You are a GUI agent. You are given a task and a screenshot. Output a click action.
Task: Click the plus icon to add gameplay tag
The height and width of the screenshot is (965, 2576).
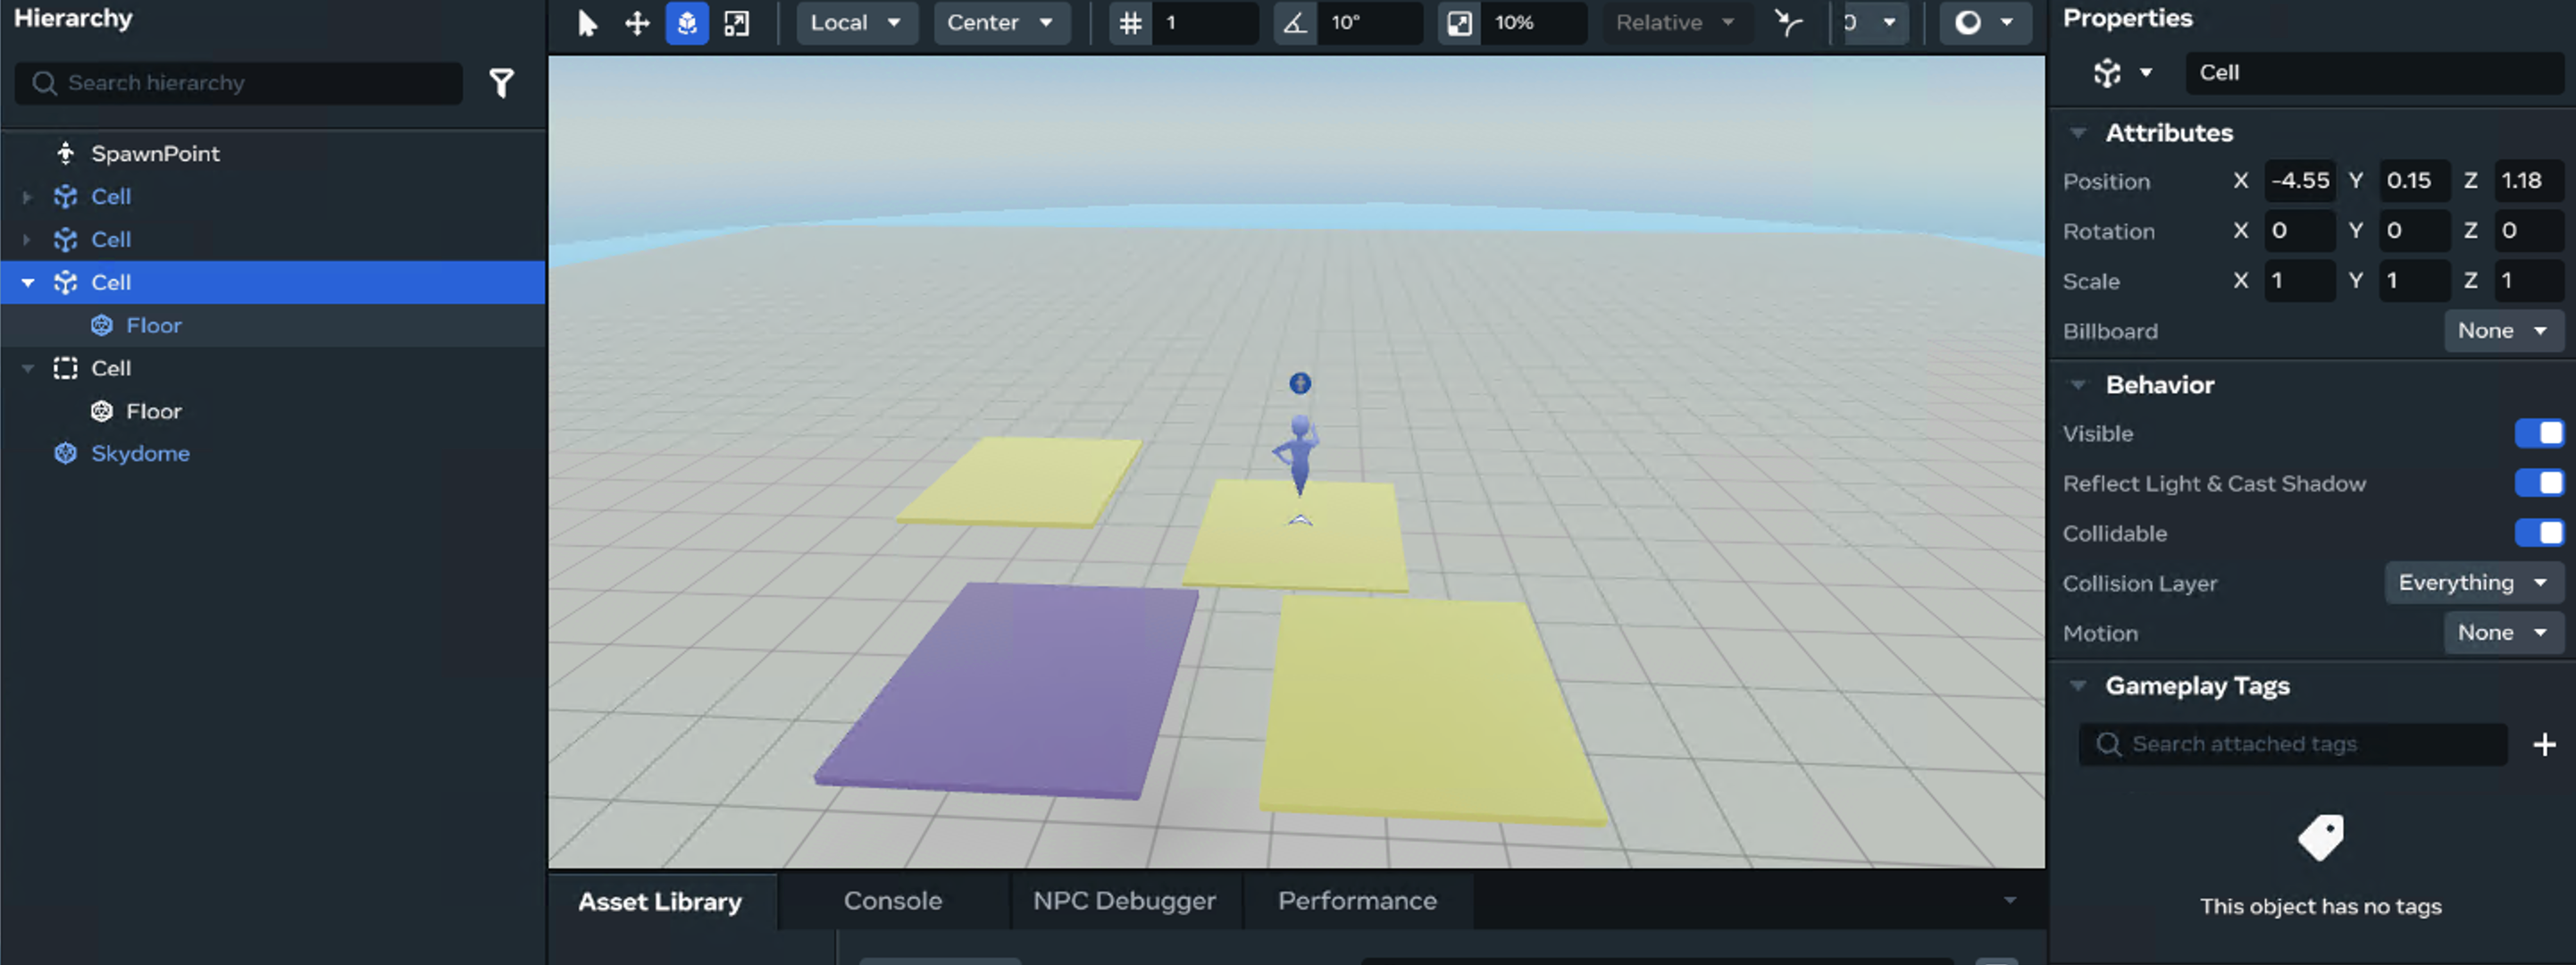tap(2544, 744)
